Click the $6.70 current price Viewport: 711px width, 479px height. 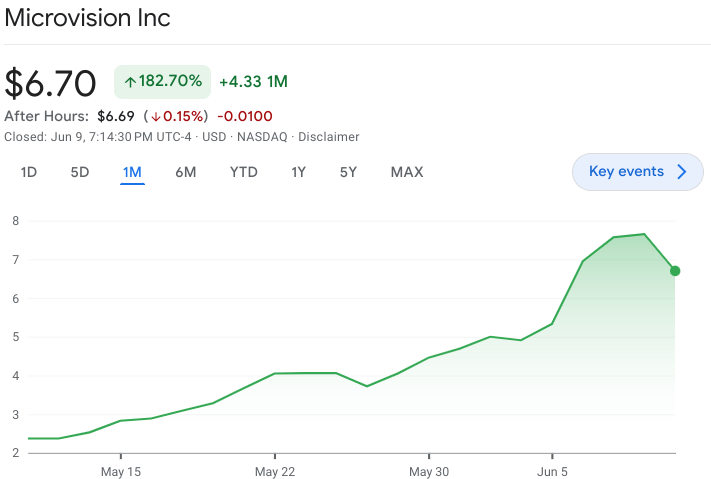(50, 82)
